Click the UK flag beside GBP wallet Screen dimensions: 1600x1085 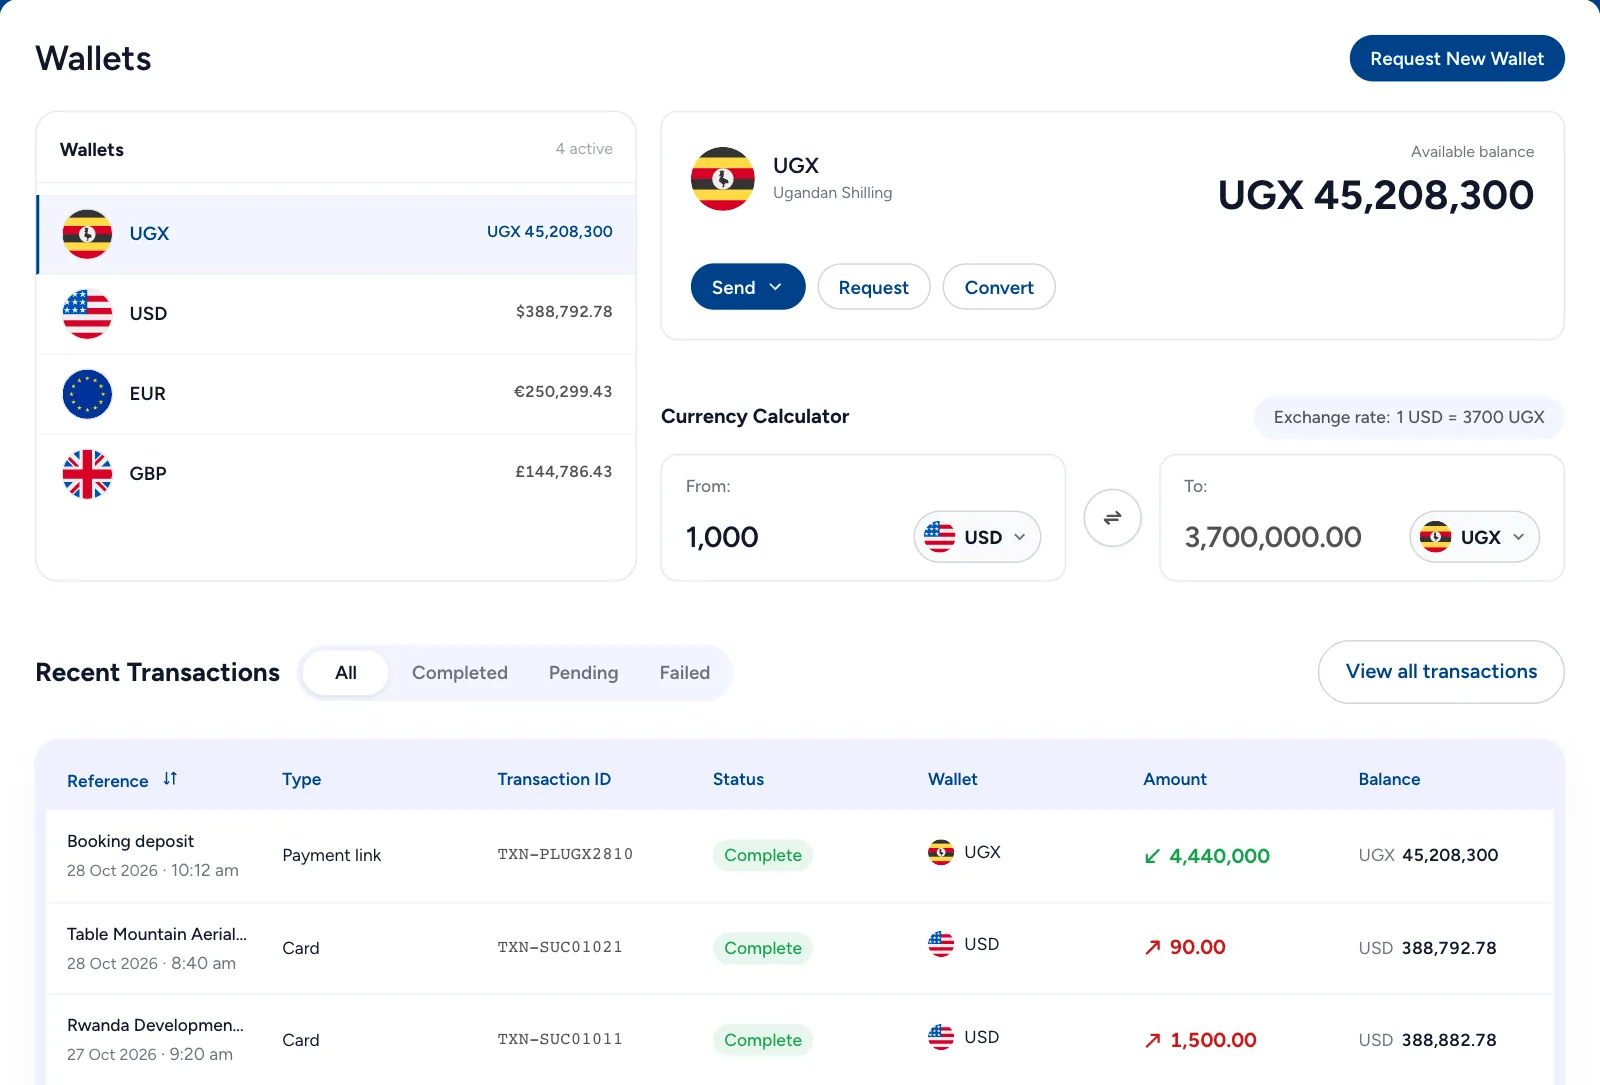[x=87, y=474]
